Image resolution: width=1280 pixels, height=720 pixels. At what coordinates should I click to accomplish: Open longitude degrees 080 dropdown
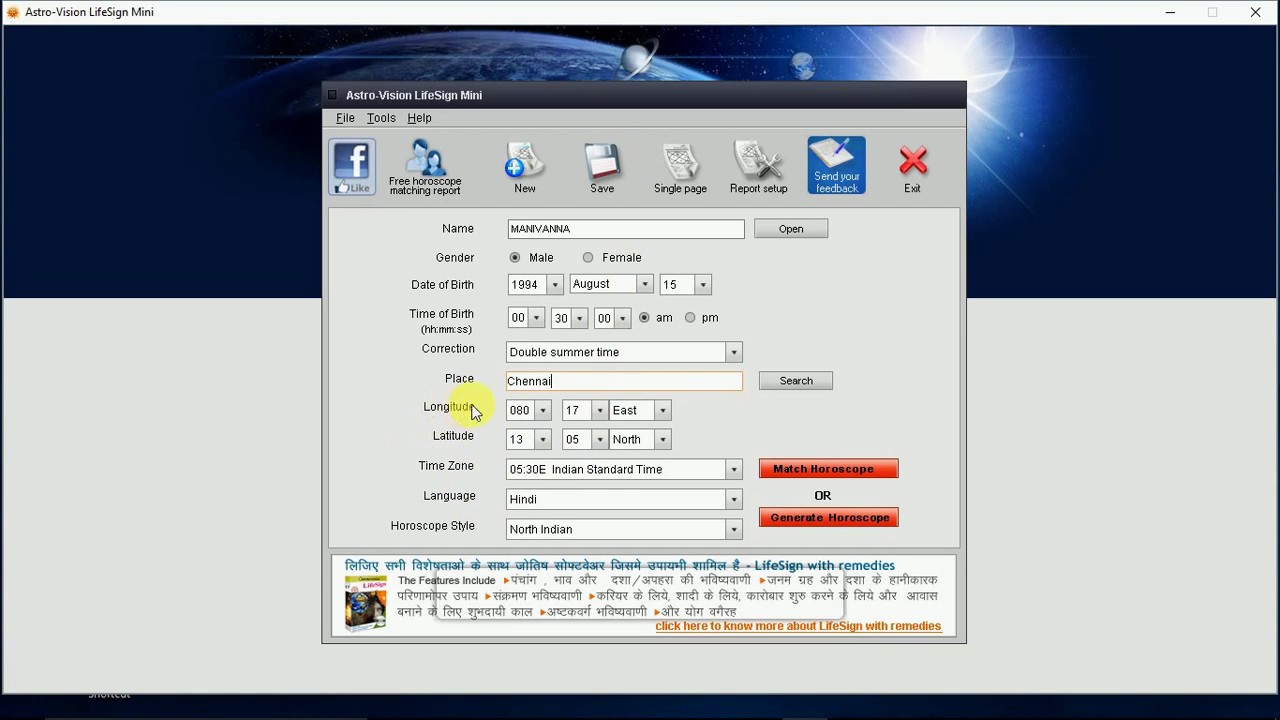point(543,411)
